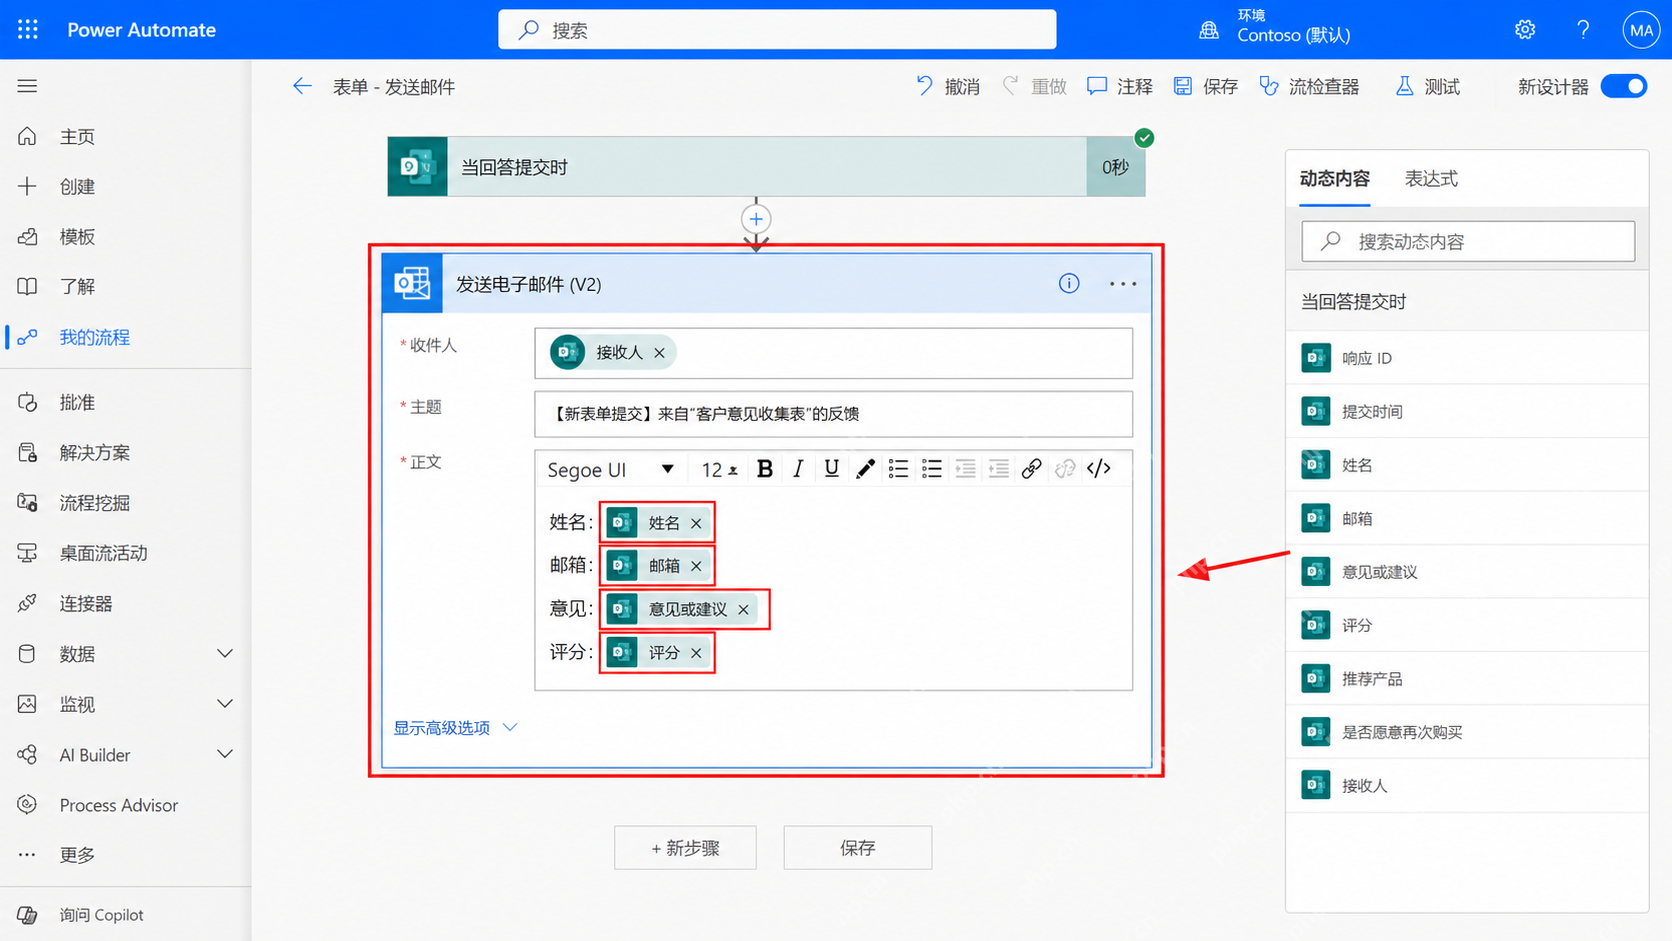Image resolution: width=1672 pixels, height=941 pixels.
Task: Select 推荐产品 dynamic content
Action: click(1467, 678)
